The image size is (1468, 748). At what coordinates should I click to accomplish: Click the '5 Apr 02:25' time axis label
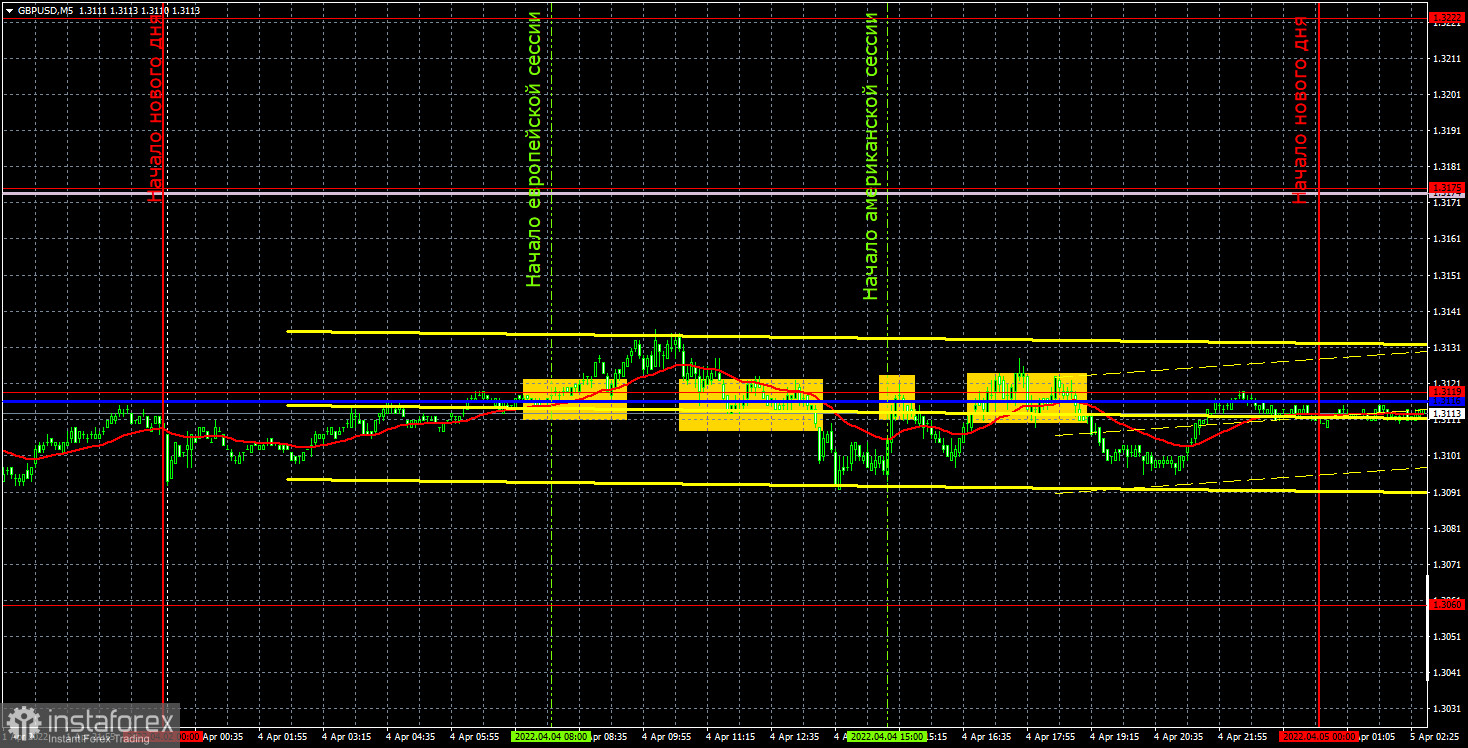click(x=1436, y=736)
